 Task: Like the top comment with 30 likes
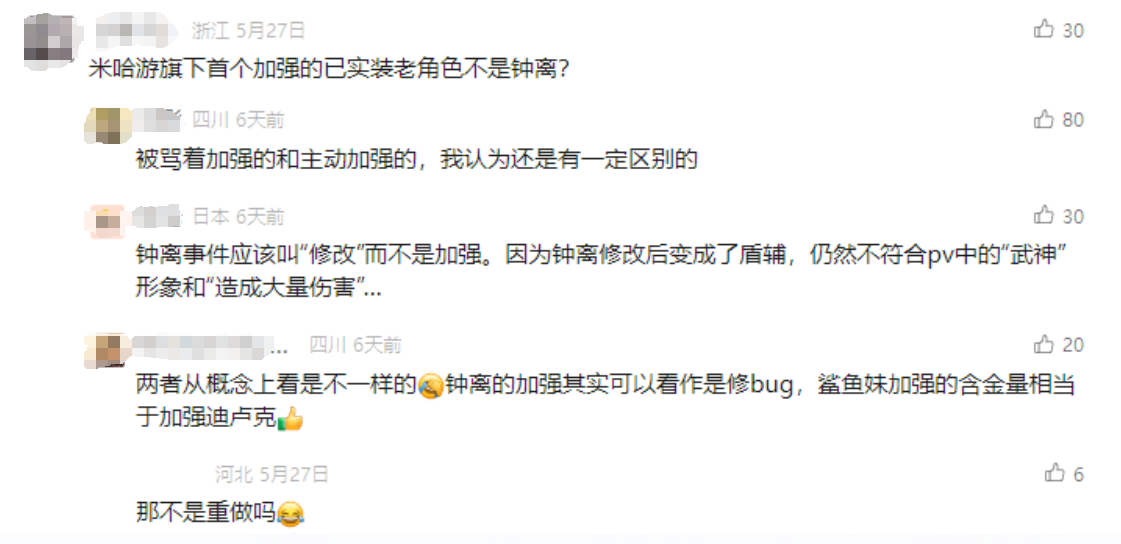click(1044, 29)
